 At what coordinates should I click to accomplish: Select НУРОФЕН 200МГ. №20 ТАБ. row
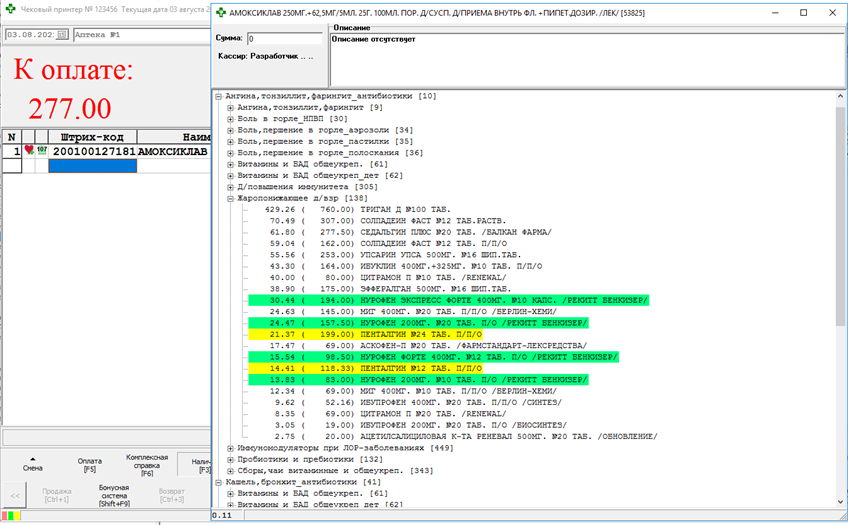tap(418, 323)
